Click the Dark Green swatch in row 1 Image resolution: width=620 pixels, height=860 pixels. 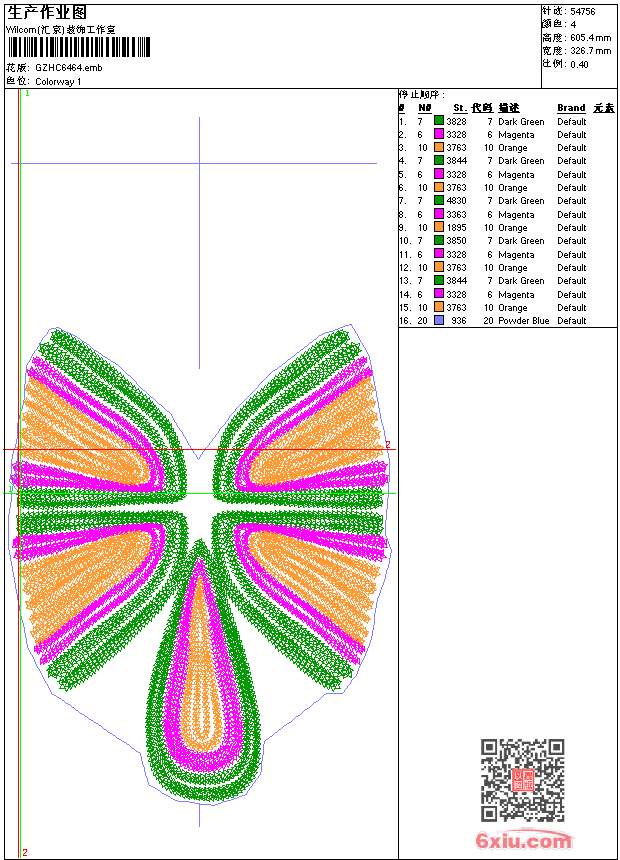pos(439,121)
